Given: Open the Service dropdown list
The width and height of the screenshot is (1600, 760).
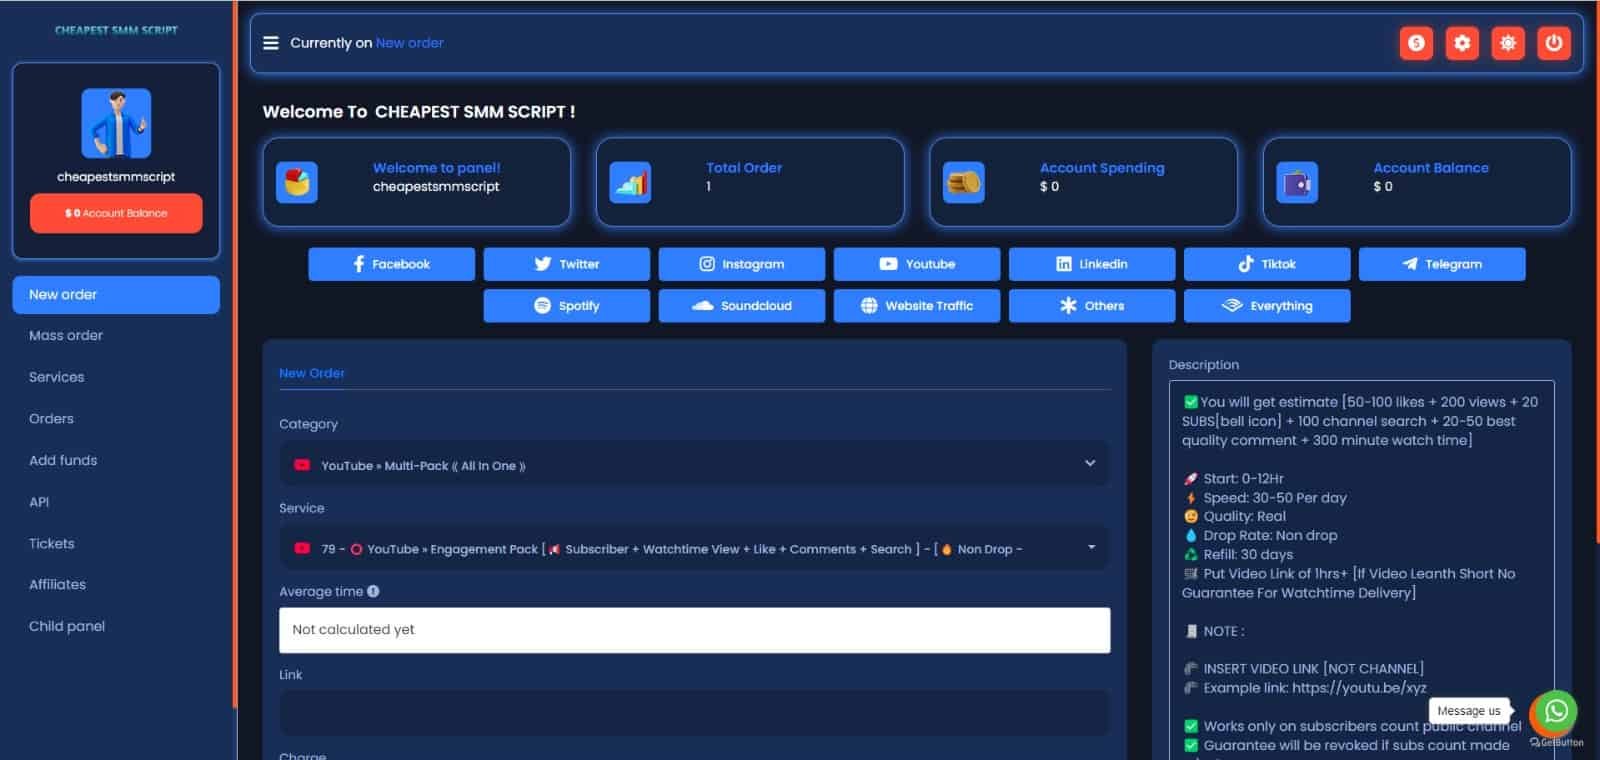Looking at the screenshot, I should pos(694,549).
